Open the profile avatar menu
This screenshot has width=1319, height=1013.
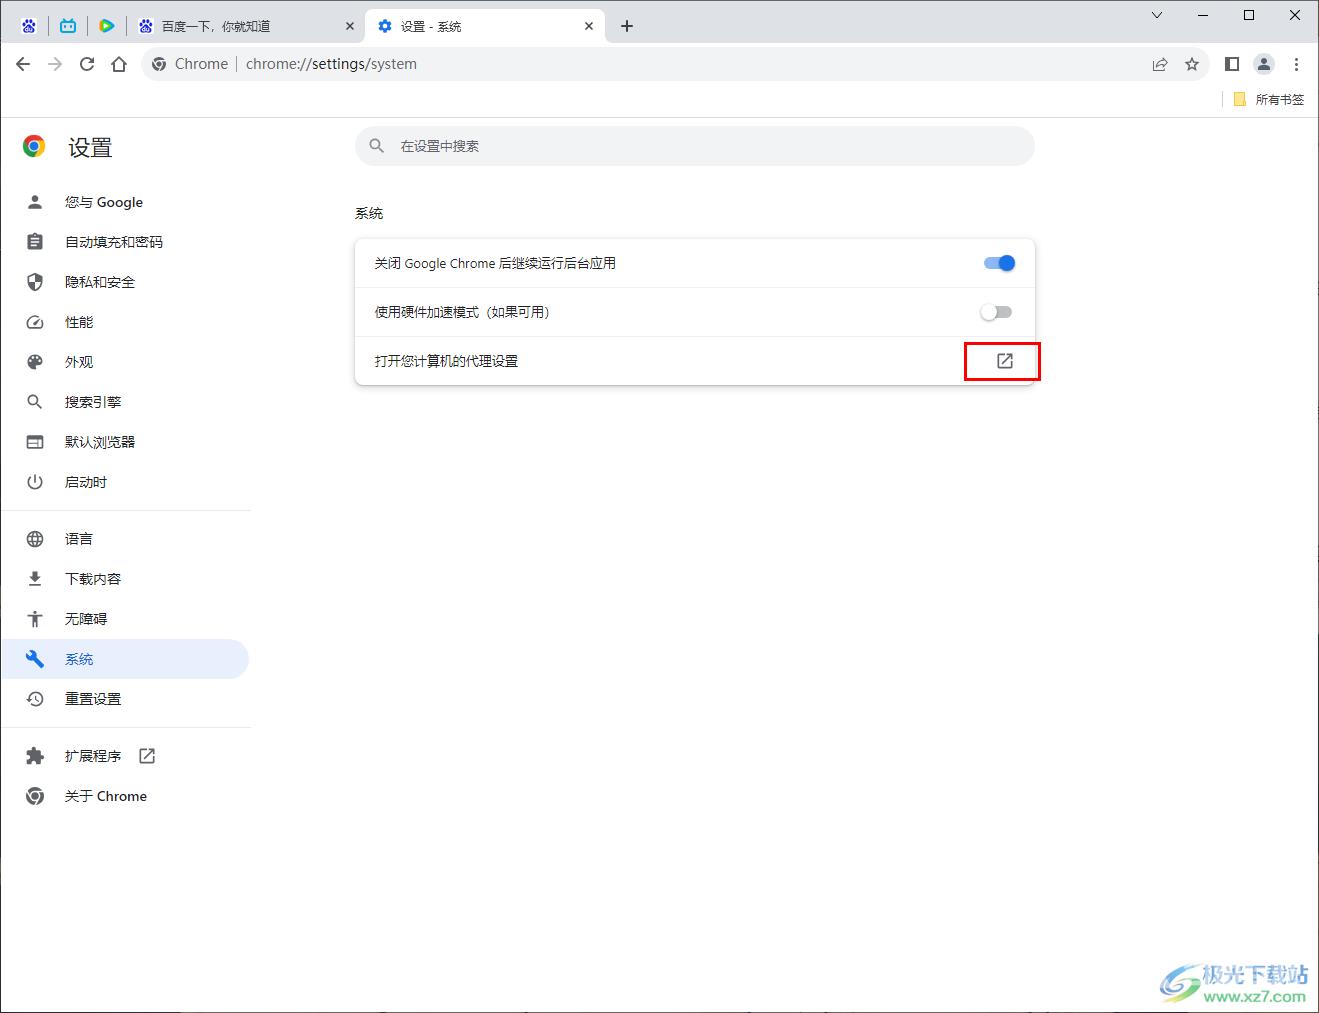[1264, 64]
